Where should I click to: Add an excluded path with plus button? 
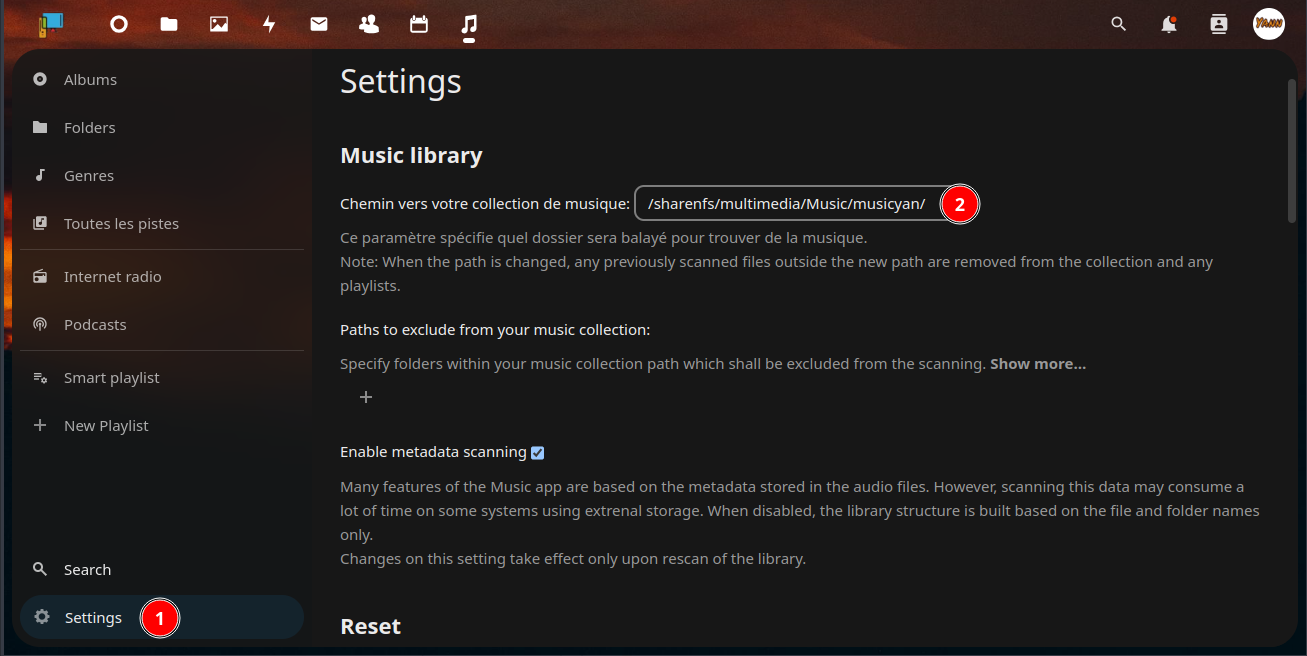(x=366, y=397)
